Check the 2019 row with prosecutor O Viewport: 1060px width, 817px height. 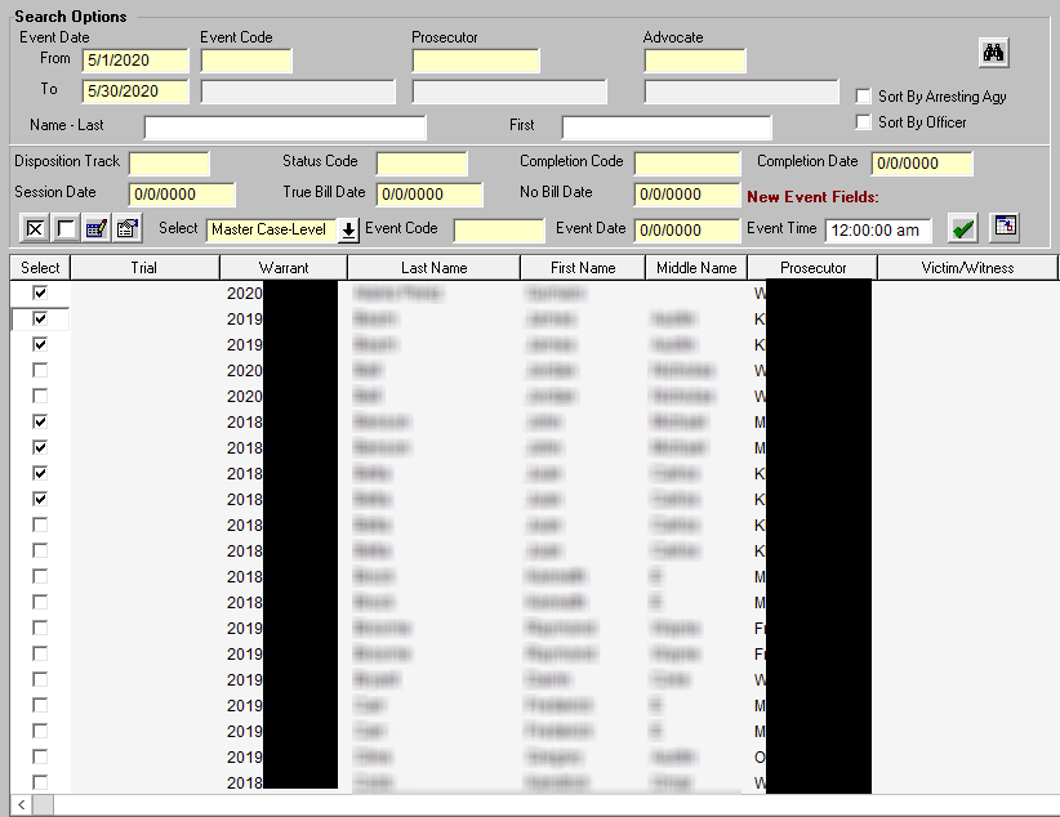41,757
